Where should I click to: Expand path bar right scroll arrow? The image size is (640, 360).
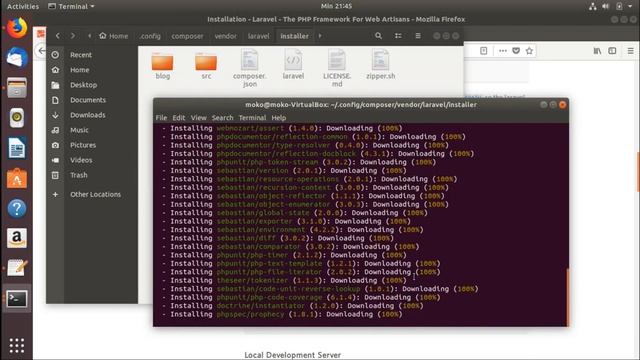pos(320,36)
